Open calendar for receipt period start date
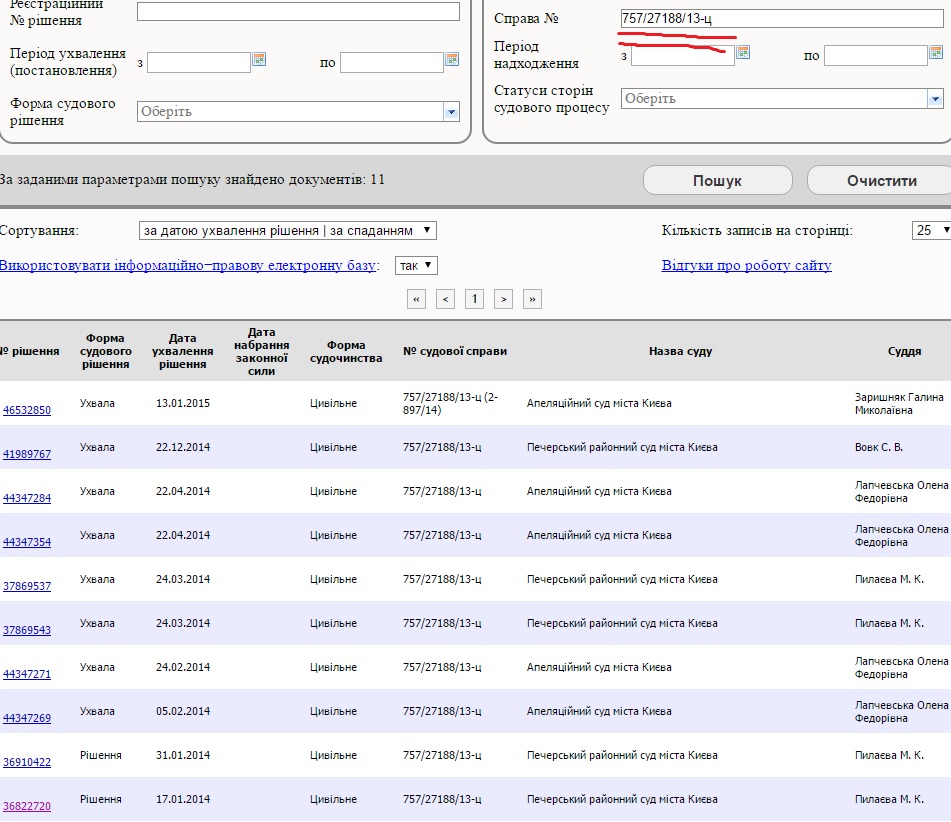Screen dimensions: 951x822 pyautogui.click(x=743, y=52)
